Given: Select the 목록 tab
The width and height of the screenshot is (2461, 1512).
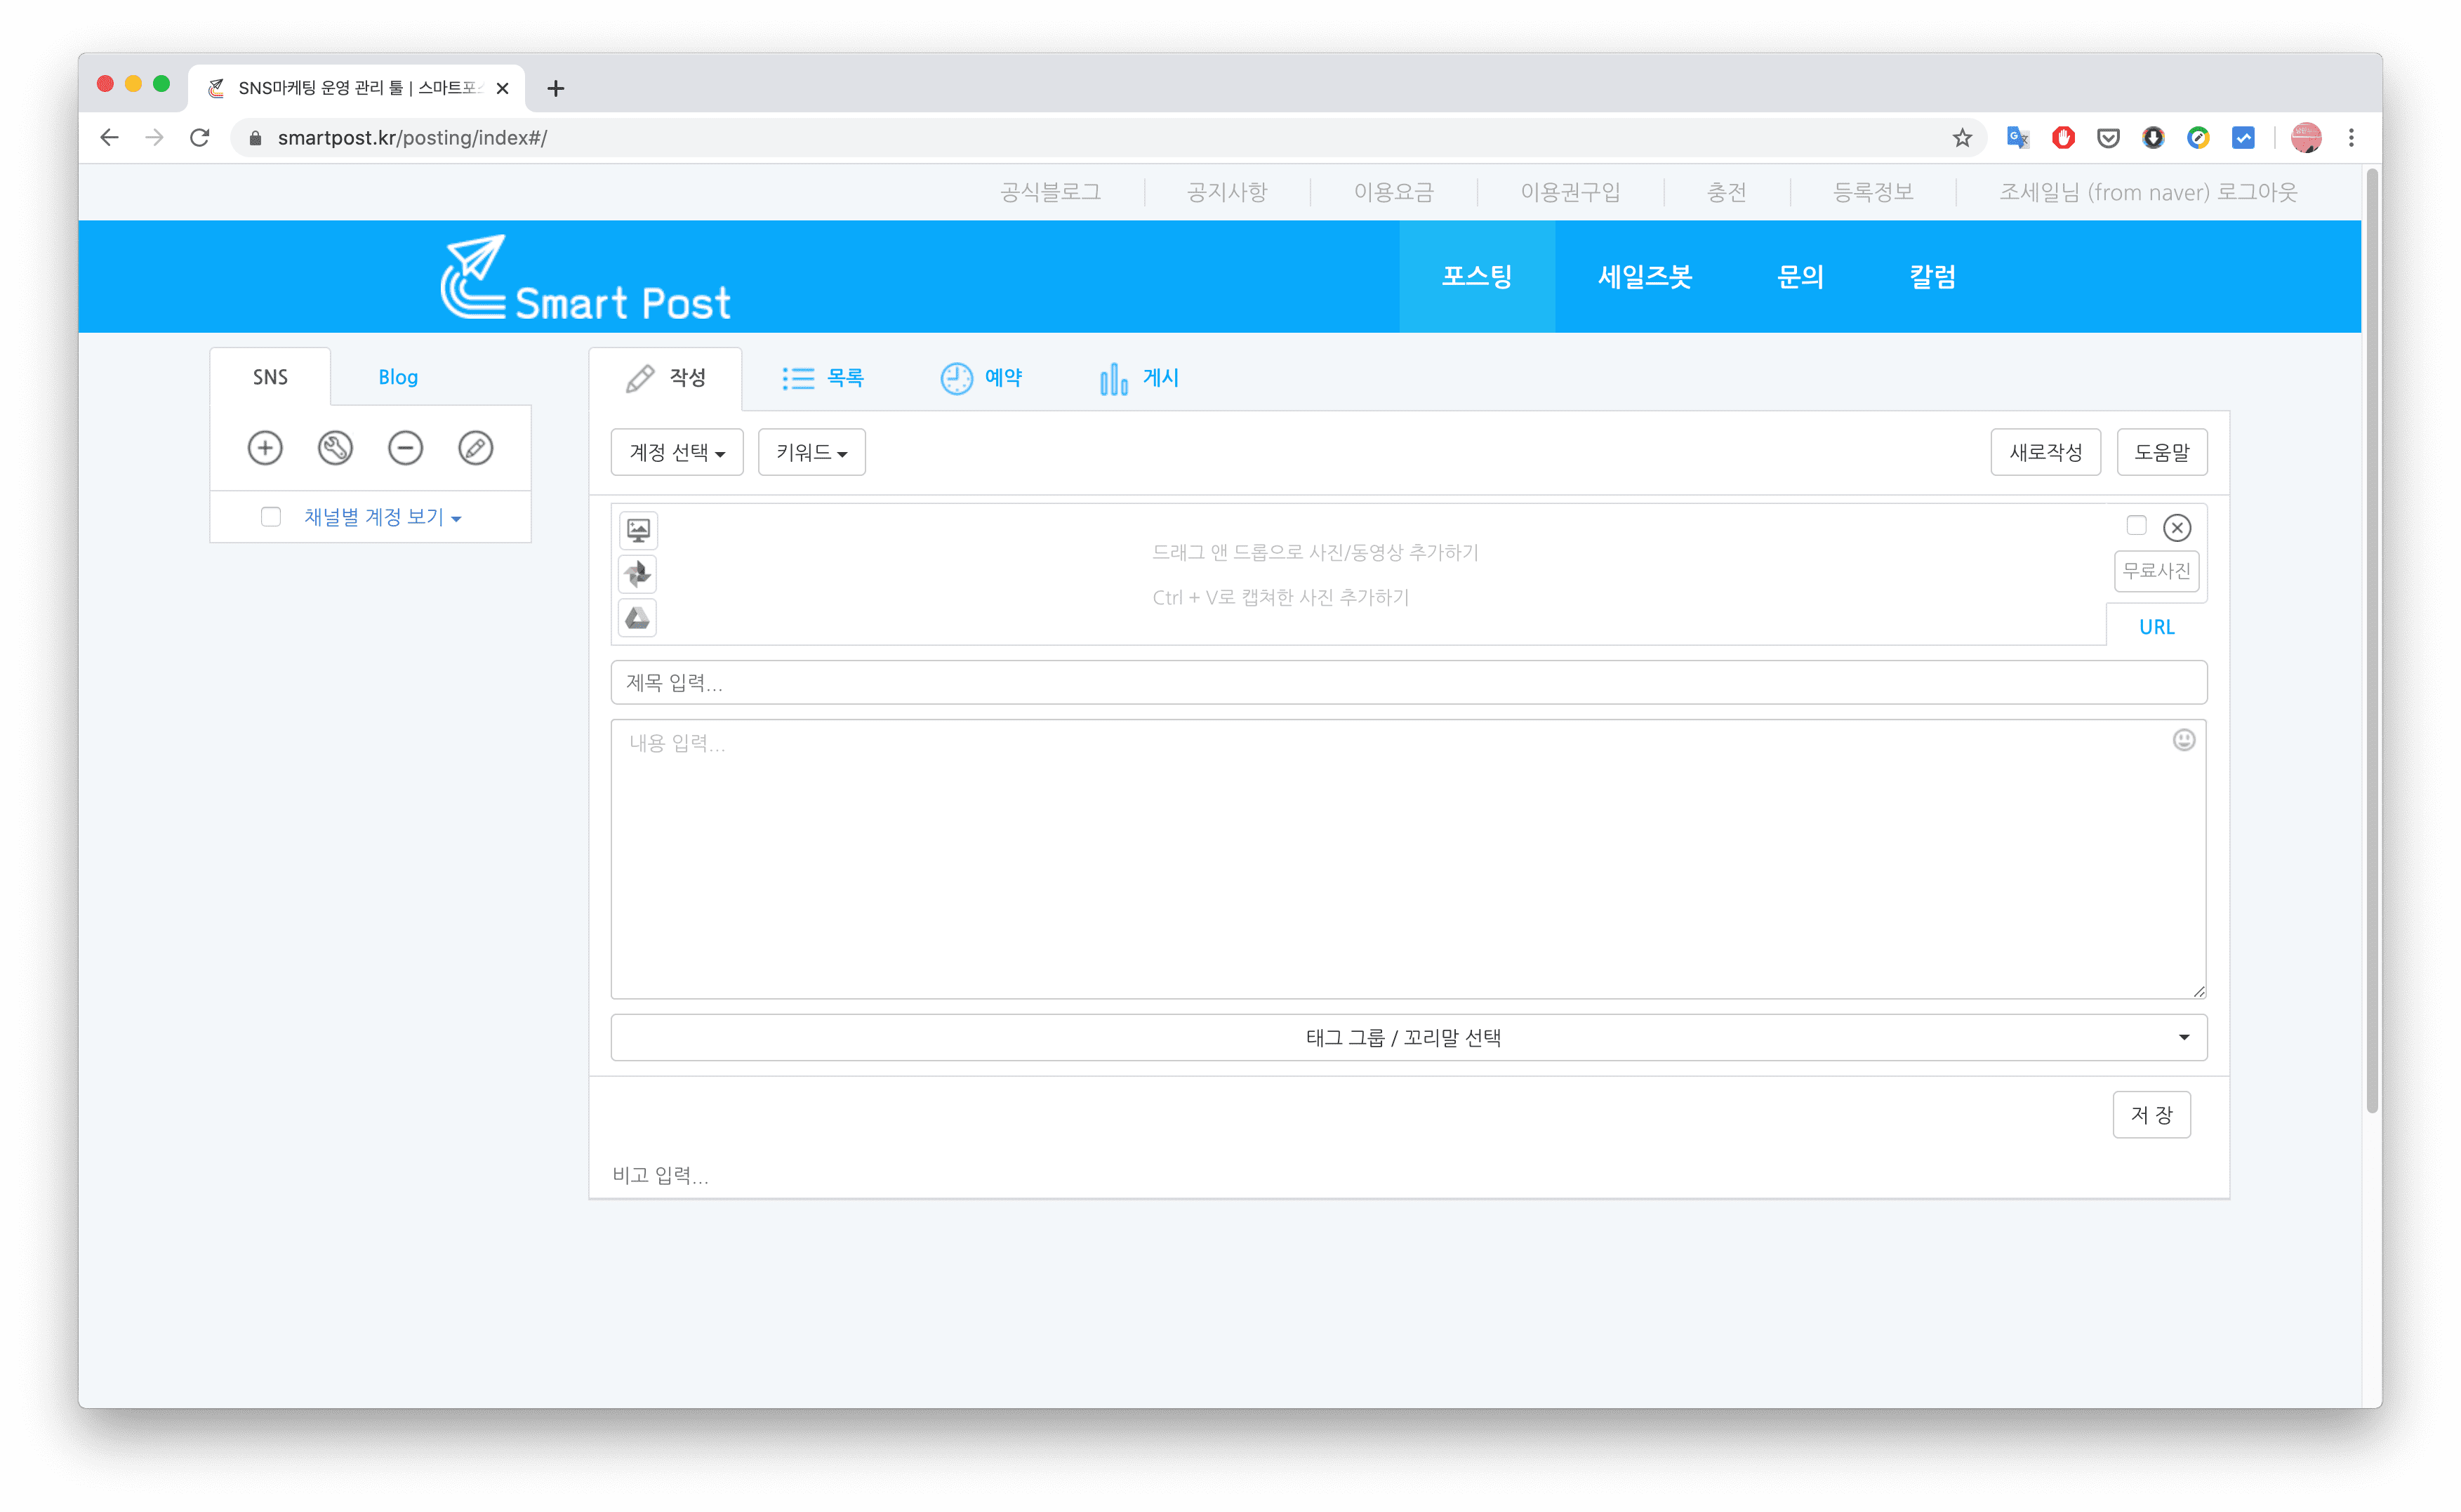Looking at the screenshot, I should (x=822, y=378).
